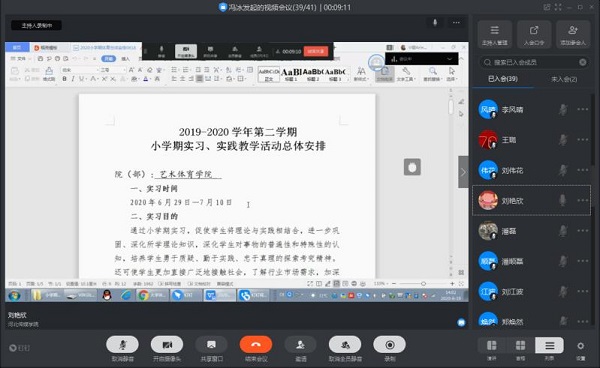
Task: Click the 格式刷 format painter icon
Action: pyautogui.click(x=49, y=74)
